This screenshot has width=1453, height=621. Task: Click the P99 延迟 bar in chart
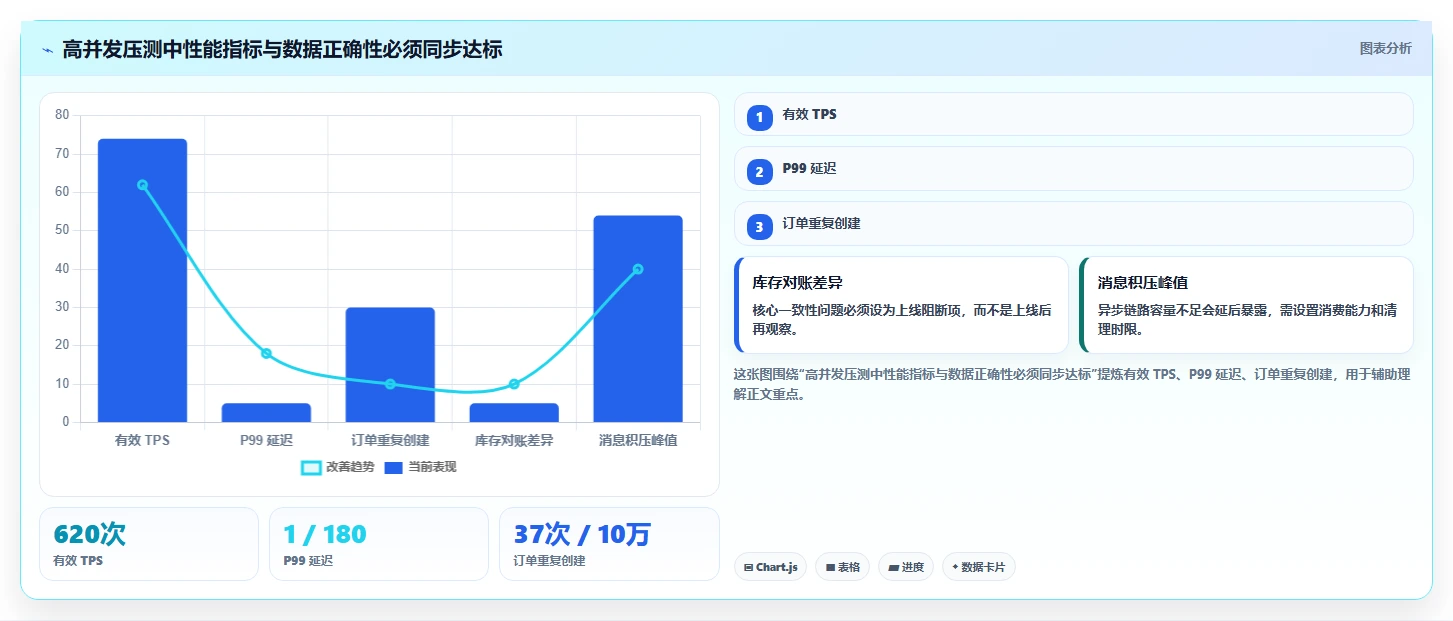266,412
